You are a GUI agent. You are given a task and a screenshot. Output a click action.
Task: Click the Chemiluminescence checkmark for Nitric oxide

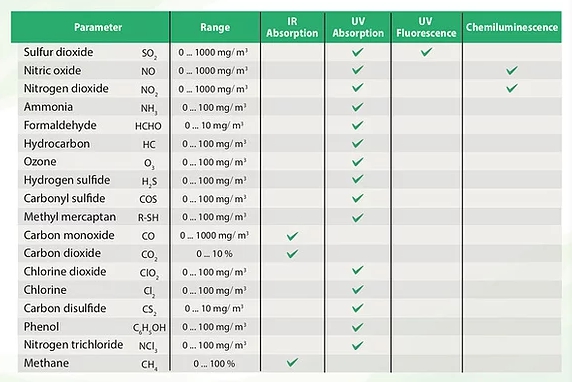coord(512,70)
